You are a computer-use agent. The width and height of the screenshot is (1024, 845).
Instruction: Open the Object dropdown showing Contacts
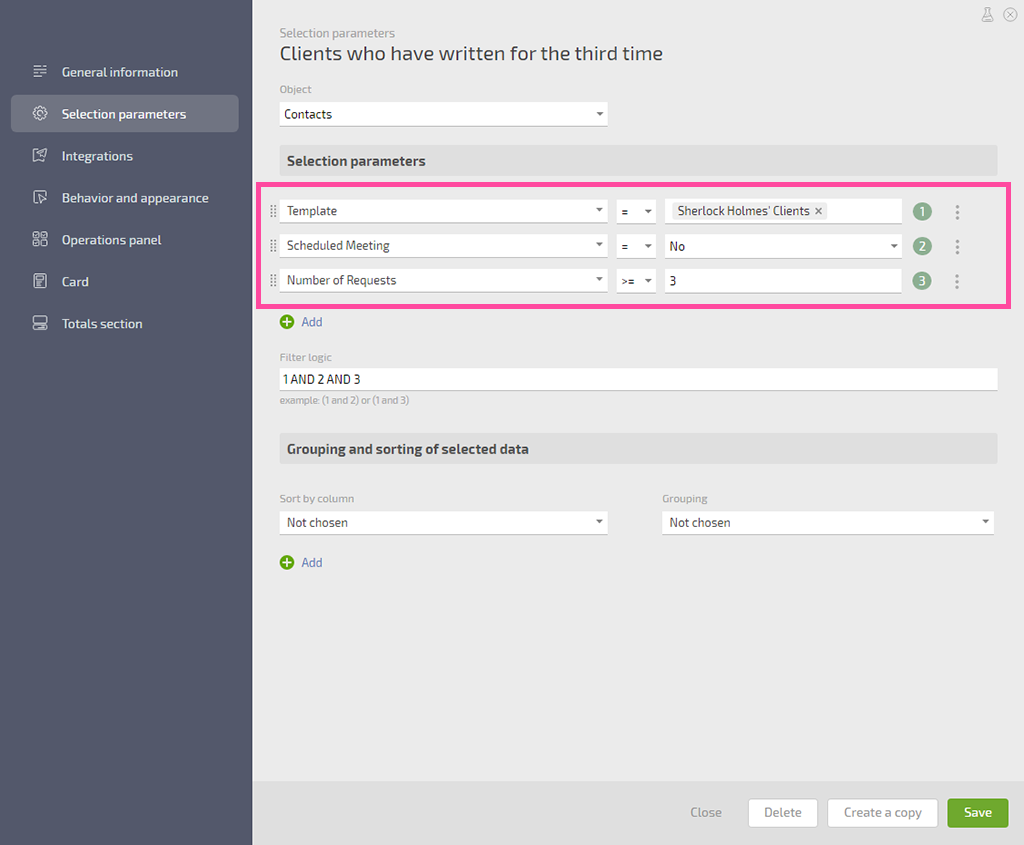(443, 114)
